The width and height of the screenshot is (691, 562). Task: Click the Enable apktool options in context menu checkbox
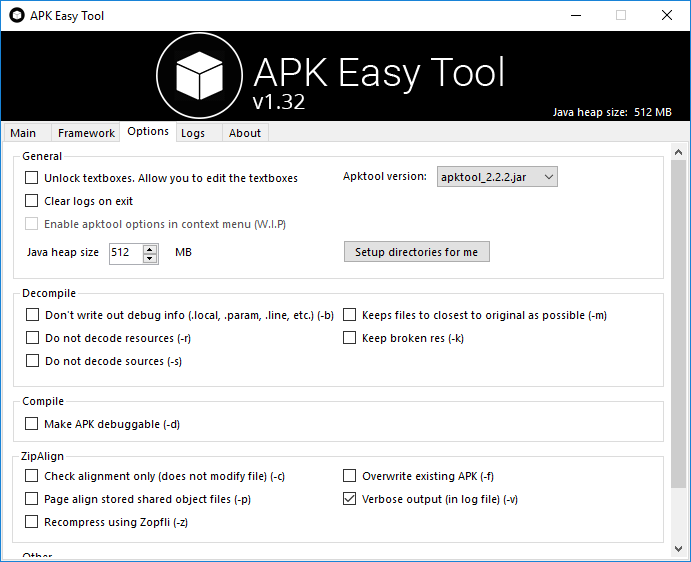tap(31, 223)
